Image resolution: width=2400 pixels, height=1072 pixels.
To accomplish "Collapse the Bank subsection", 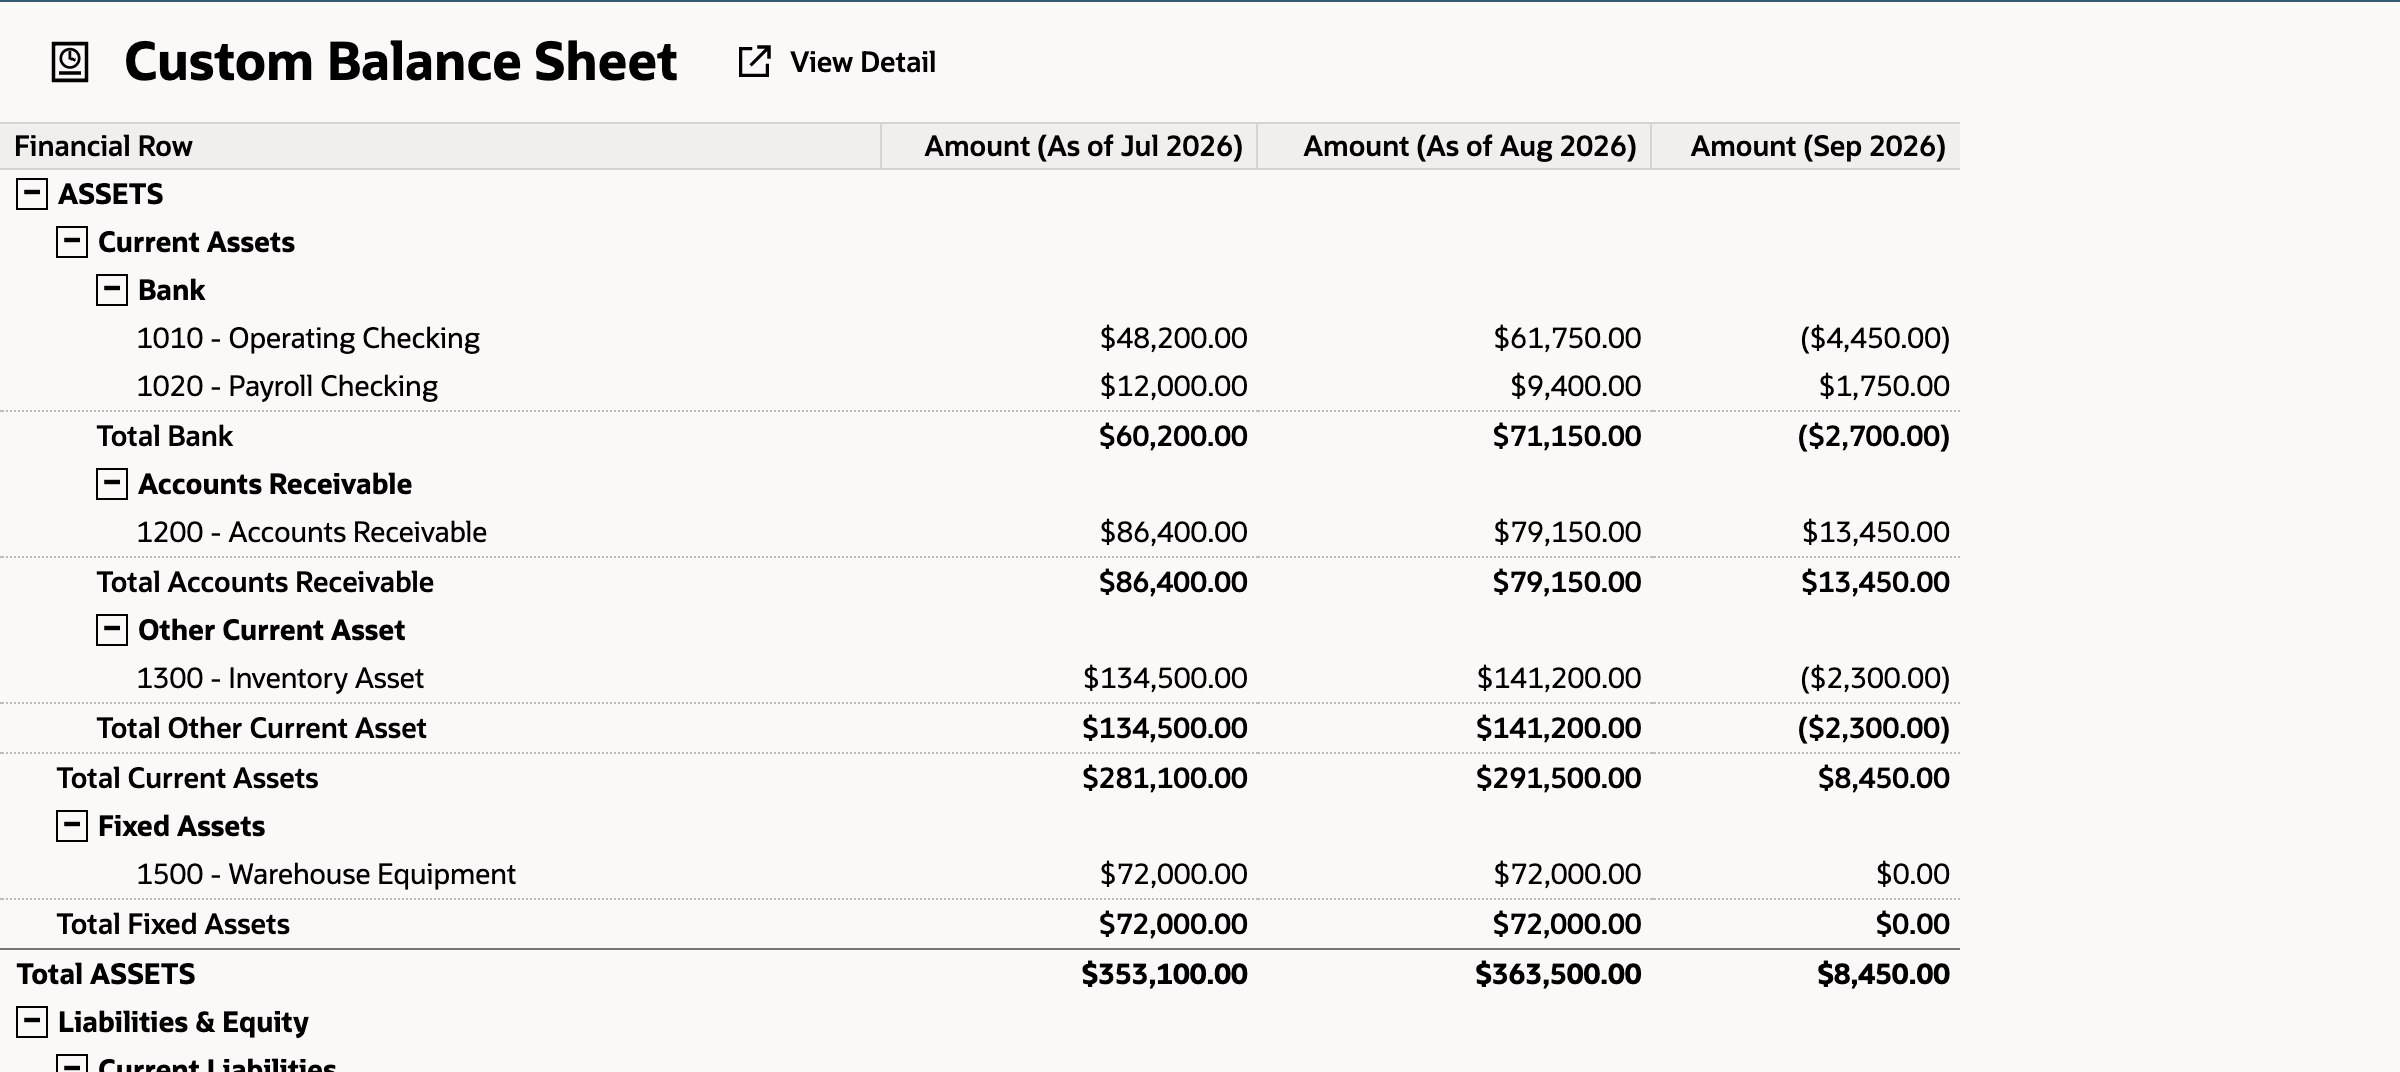I will click(x=112, y=290).
